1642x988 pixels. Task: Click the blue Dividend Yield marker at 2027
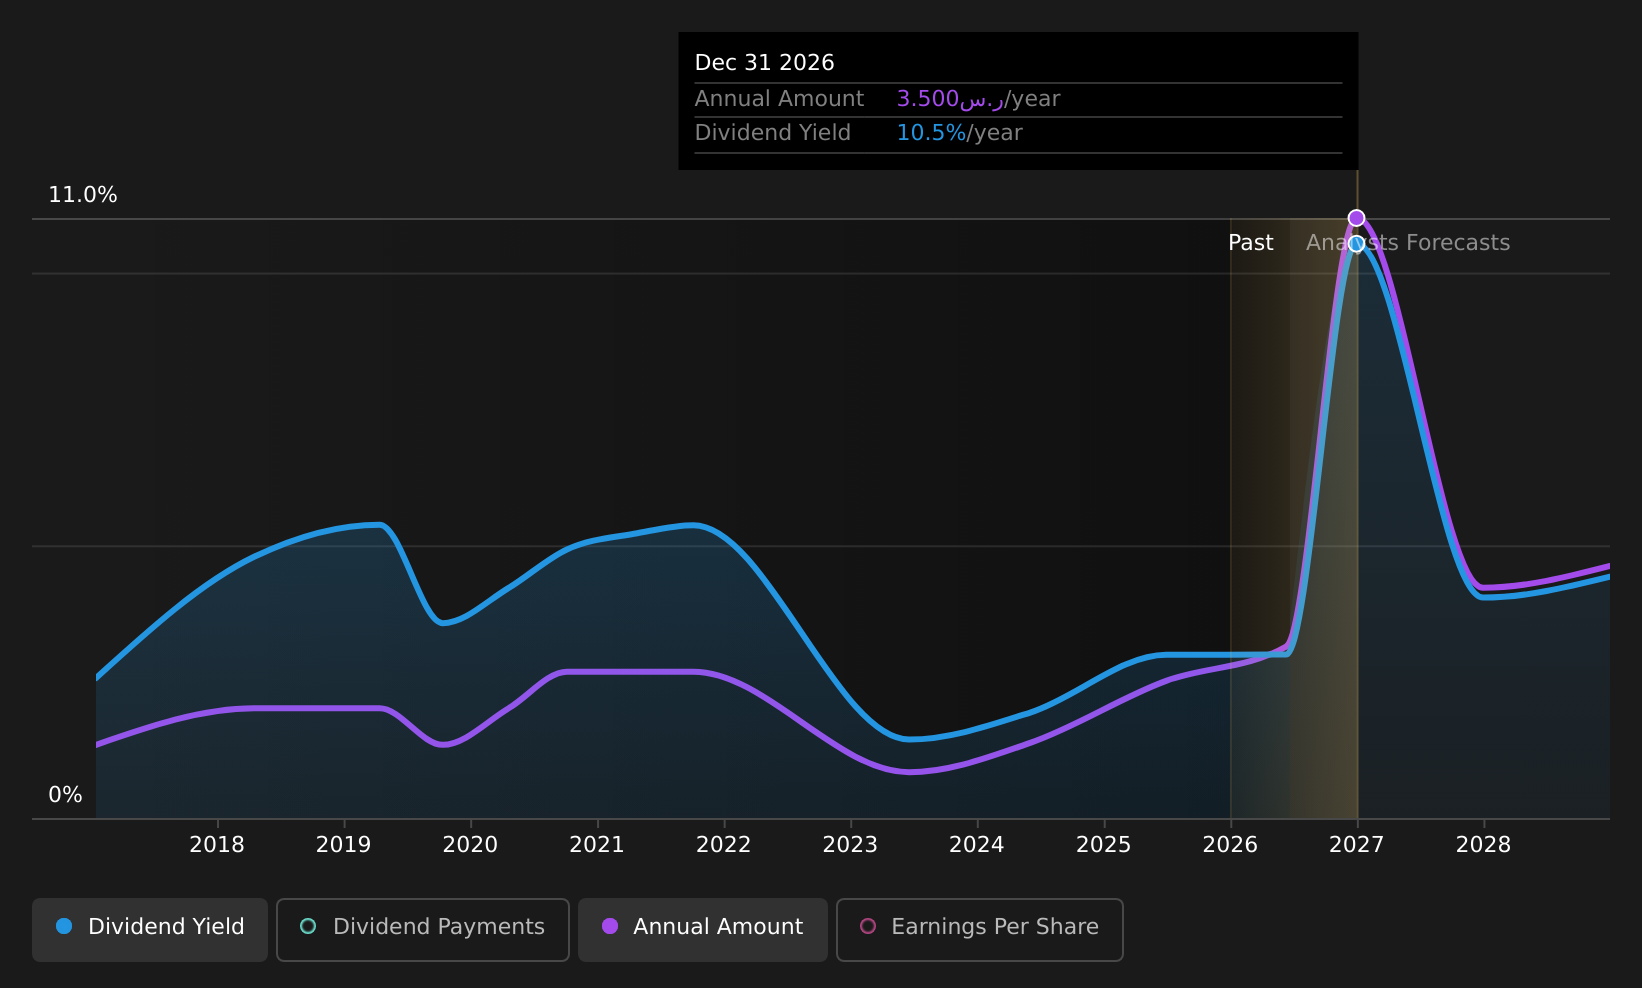1356,244
